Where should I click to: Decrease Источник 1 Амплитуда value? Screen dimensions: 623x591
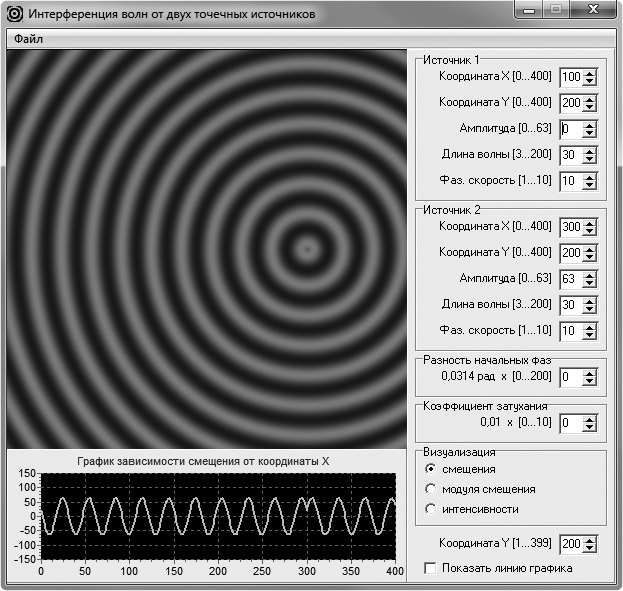point(590,134)
